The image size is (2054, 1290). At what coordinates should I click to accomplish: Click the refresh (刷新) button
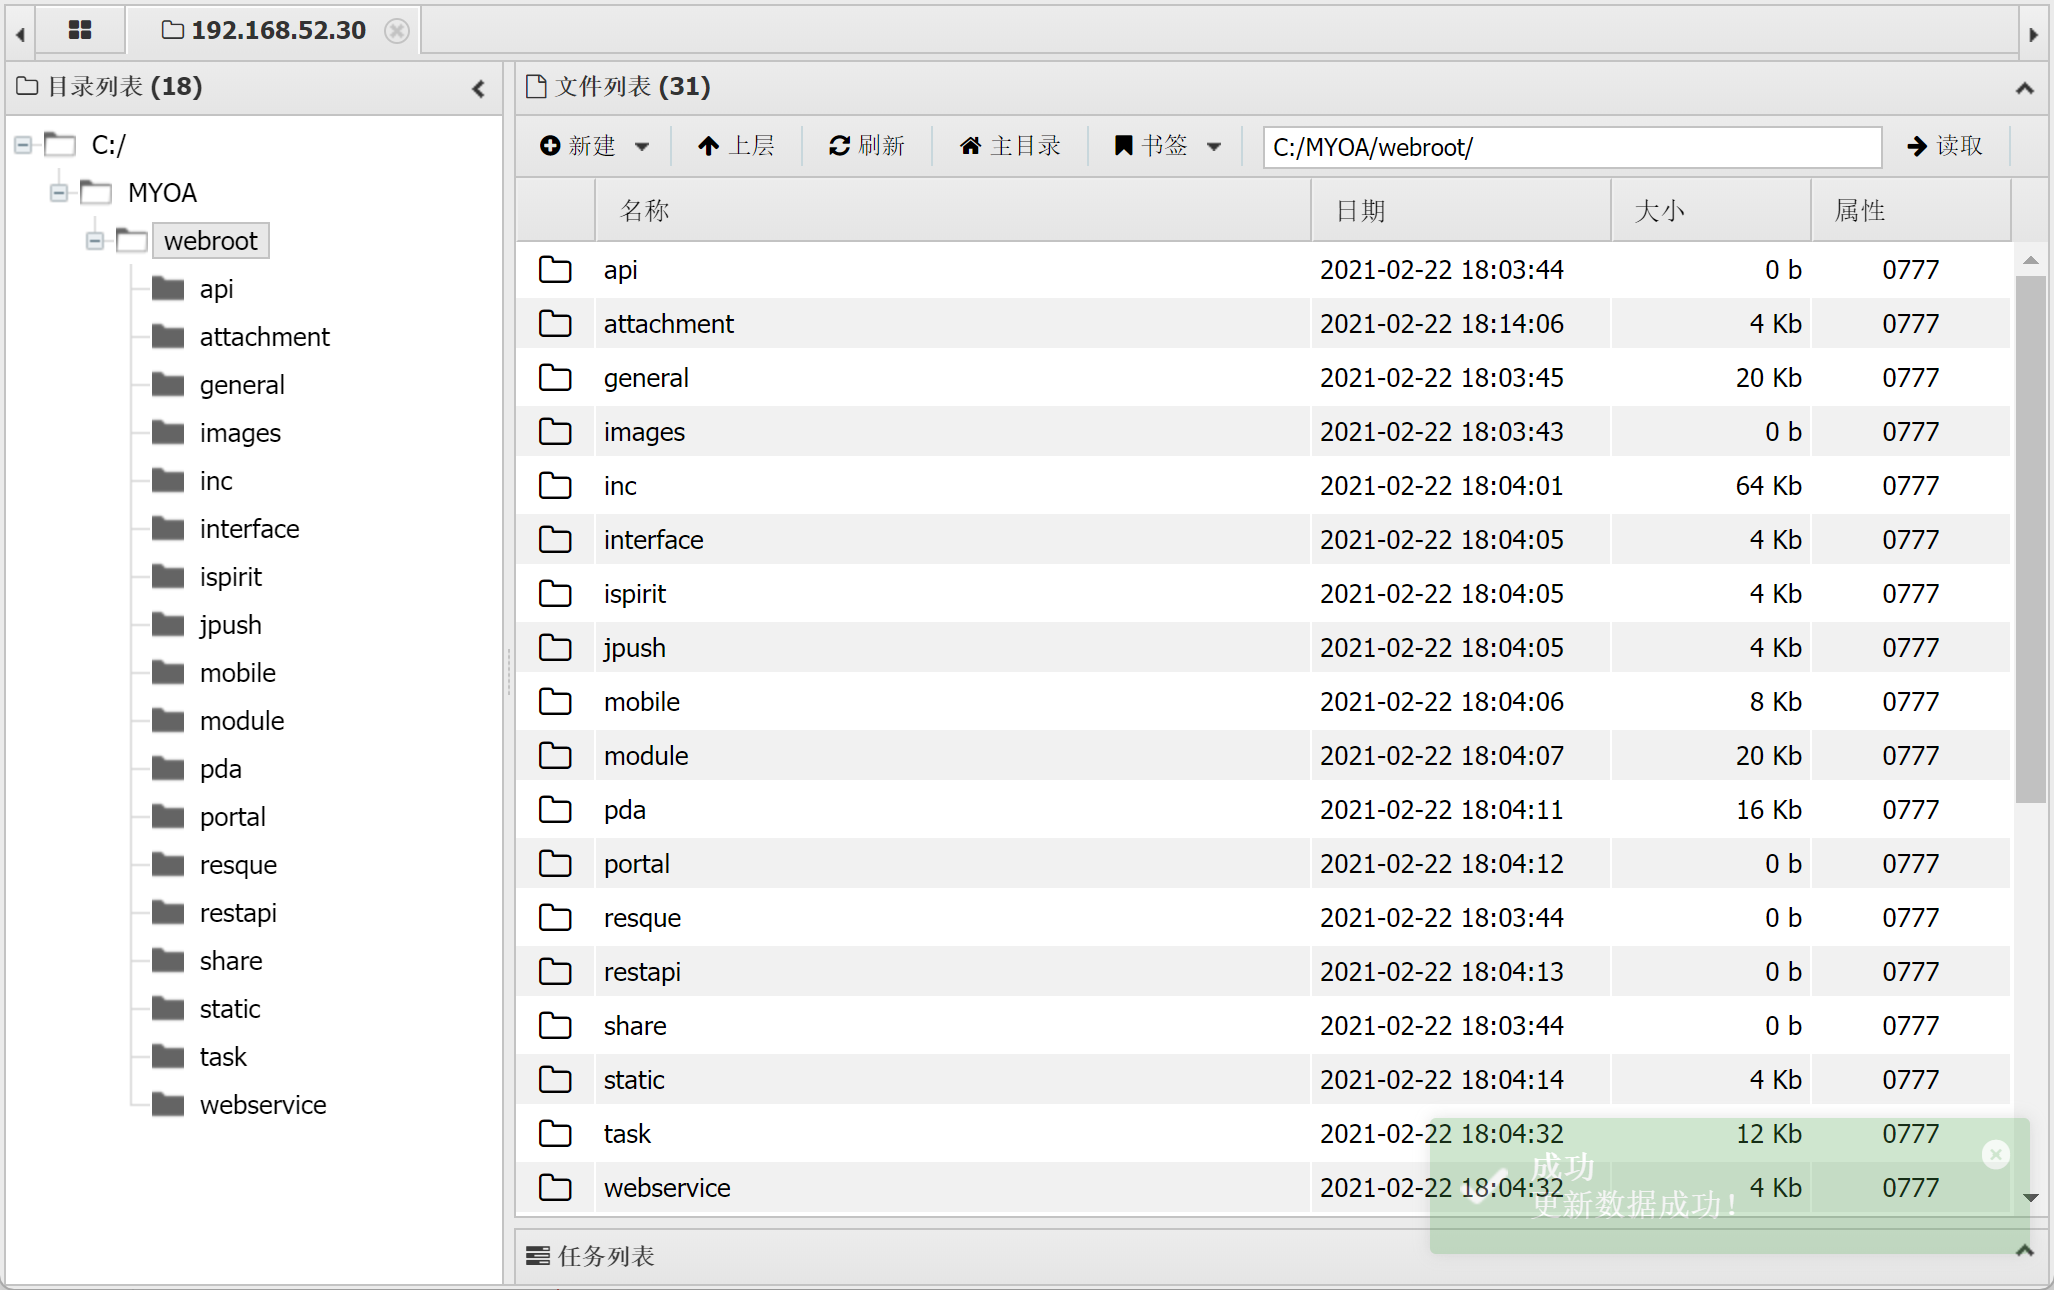point(866,146)
